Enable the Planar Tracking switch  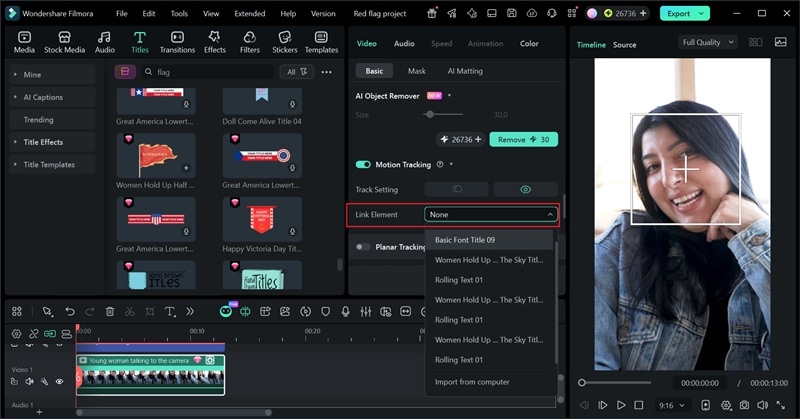pos(363,247)
